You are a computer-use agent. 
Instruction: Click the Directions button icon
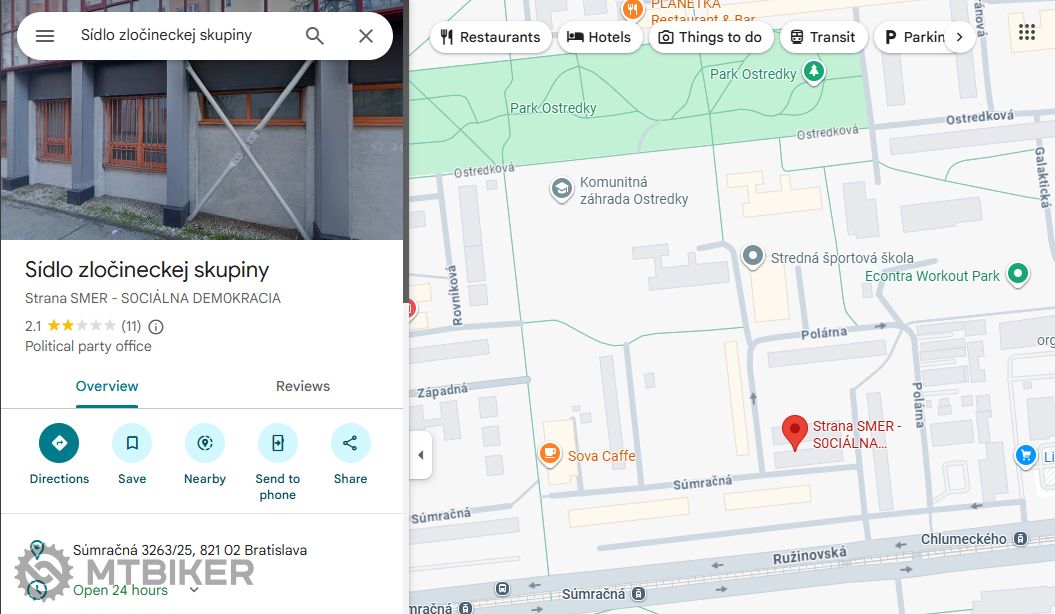[59, 443]
